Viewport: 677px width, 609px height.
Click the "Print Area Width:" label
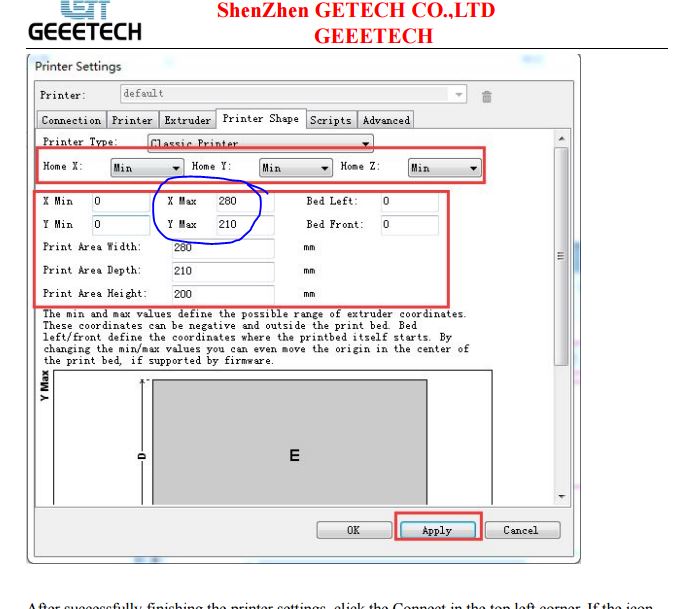click(92, 247)
